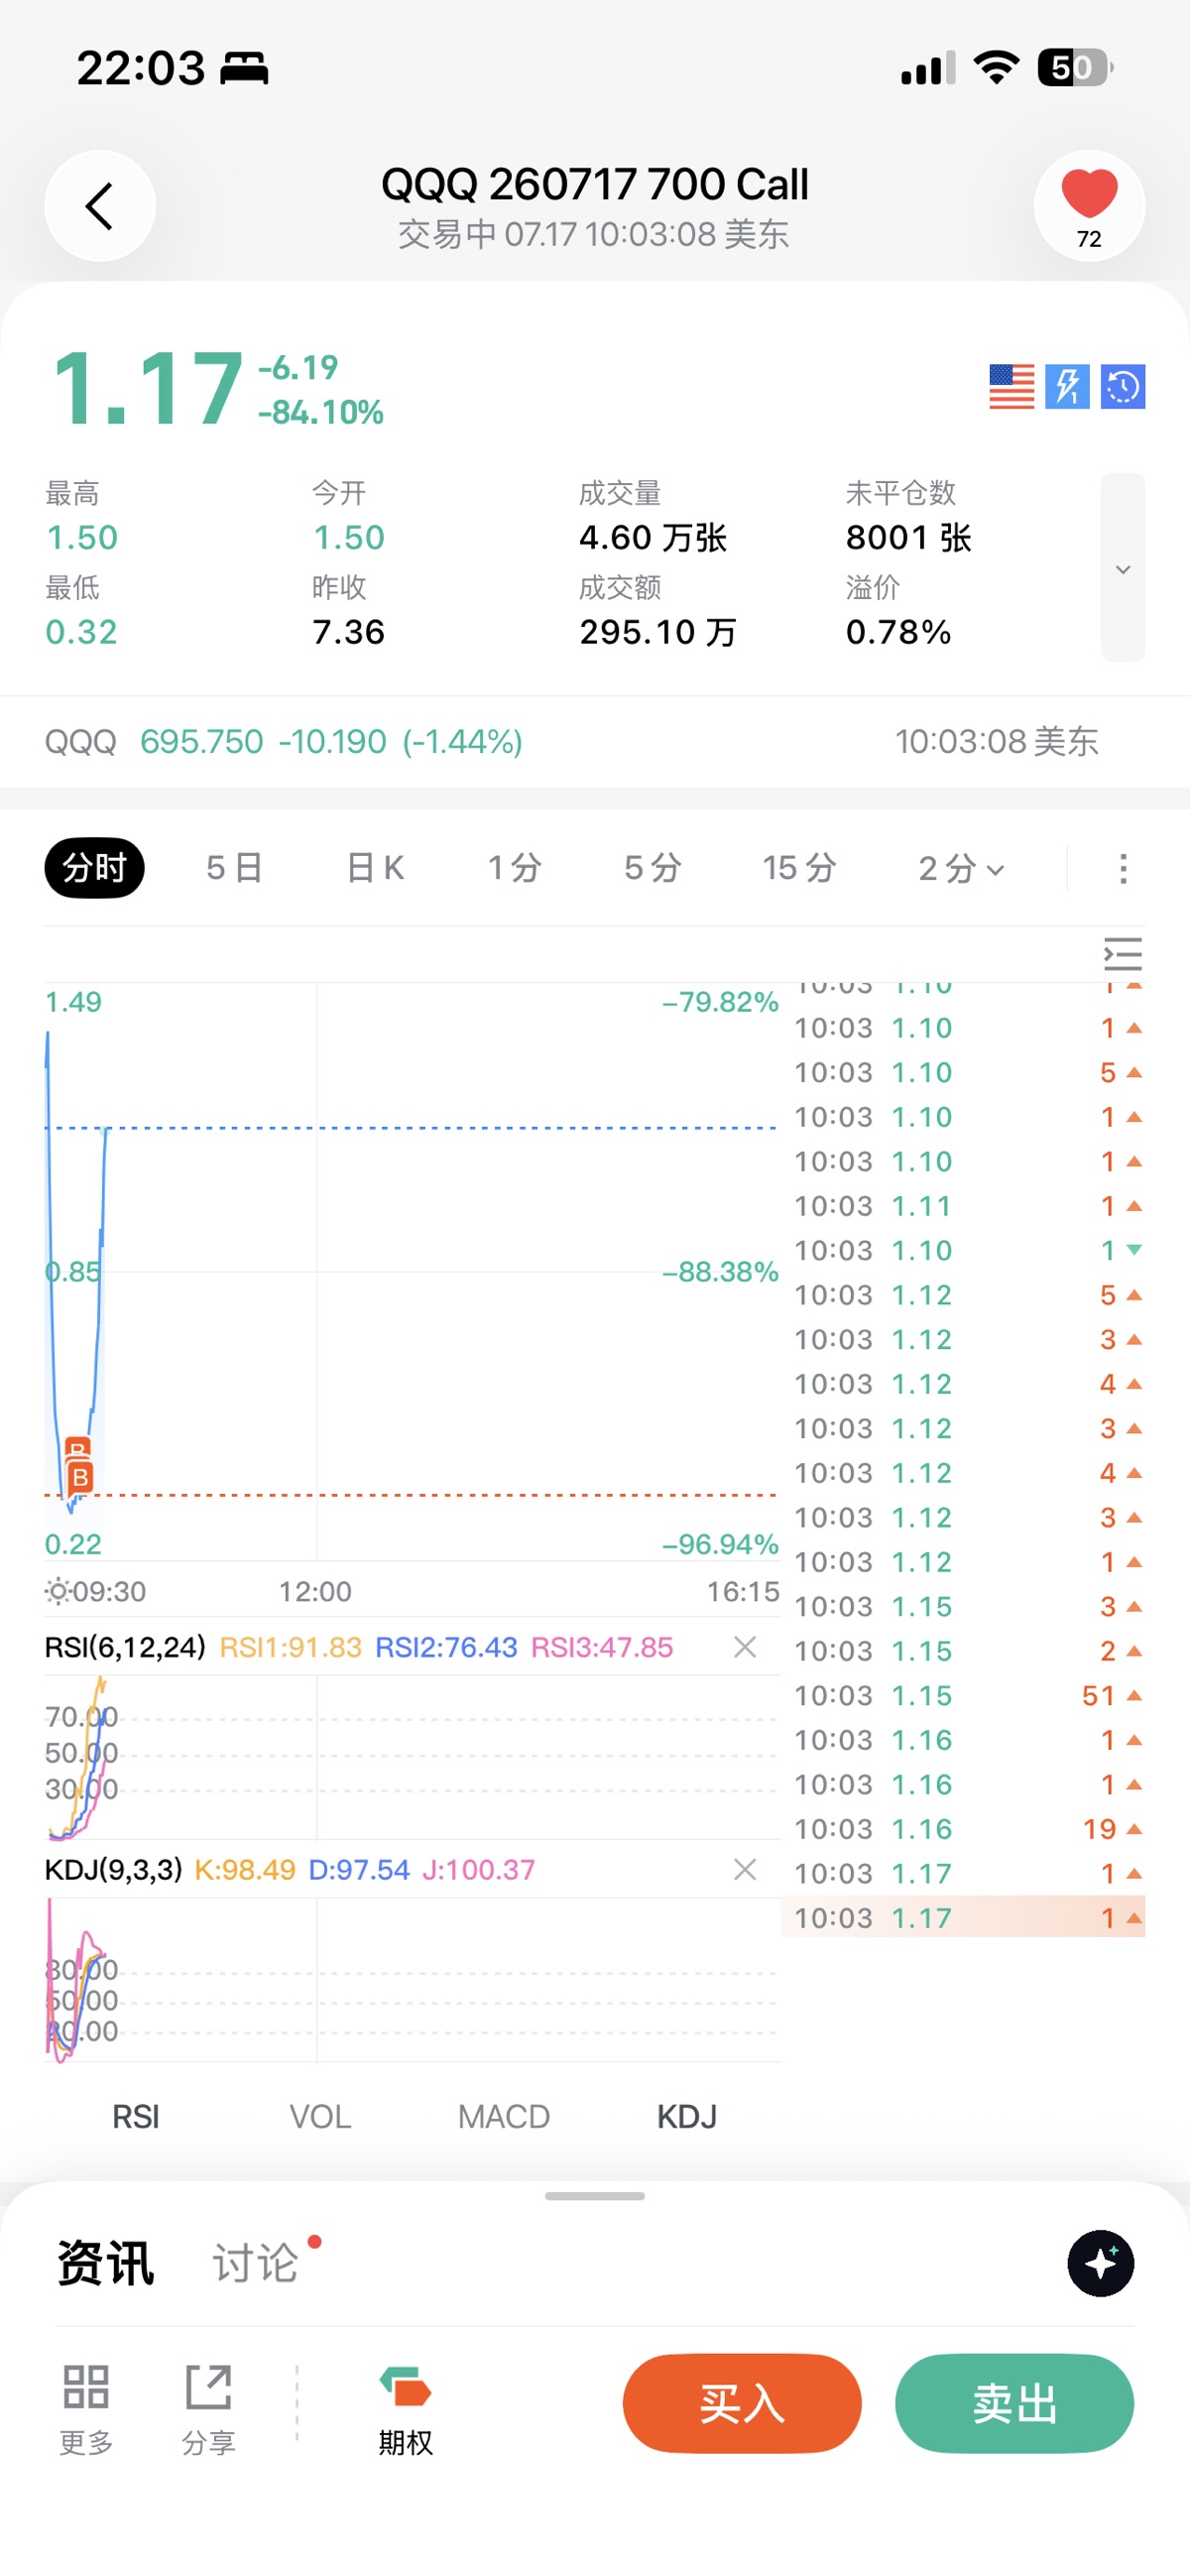
Task: Go back with the left arrow button
Action: tap(100, 206)
